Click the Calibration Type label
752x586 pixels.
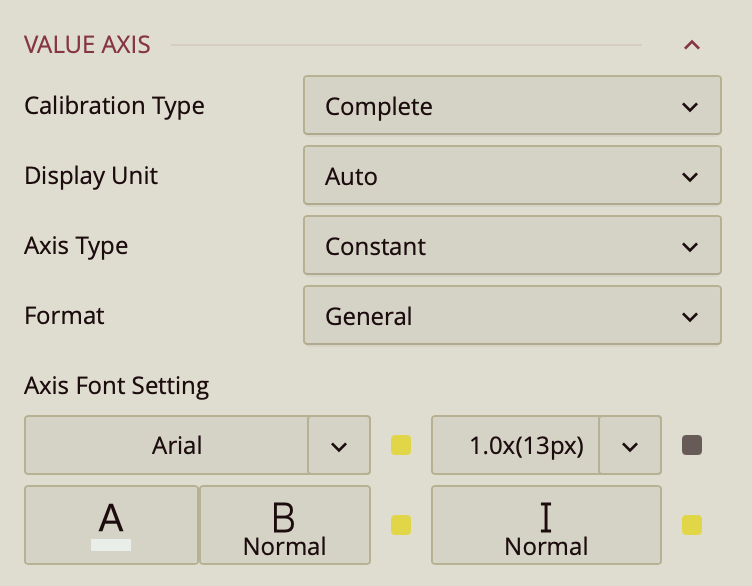[x=114, y=106]
